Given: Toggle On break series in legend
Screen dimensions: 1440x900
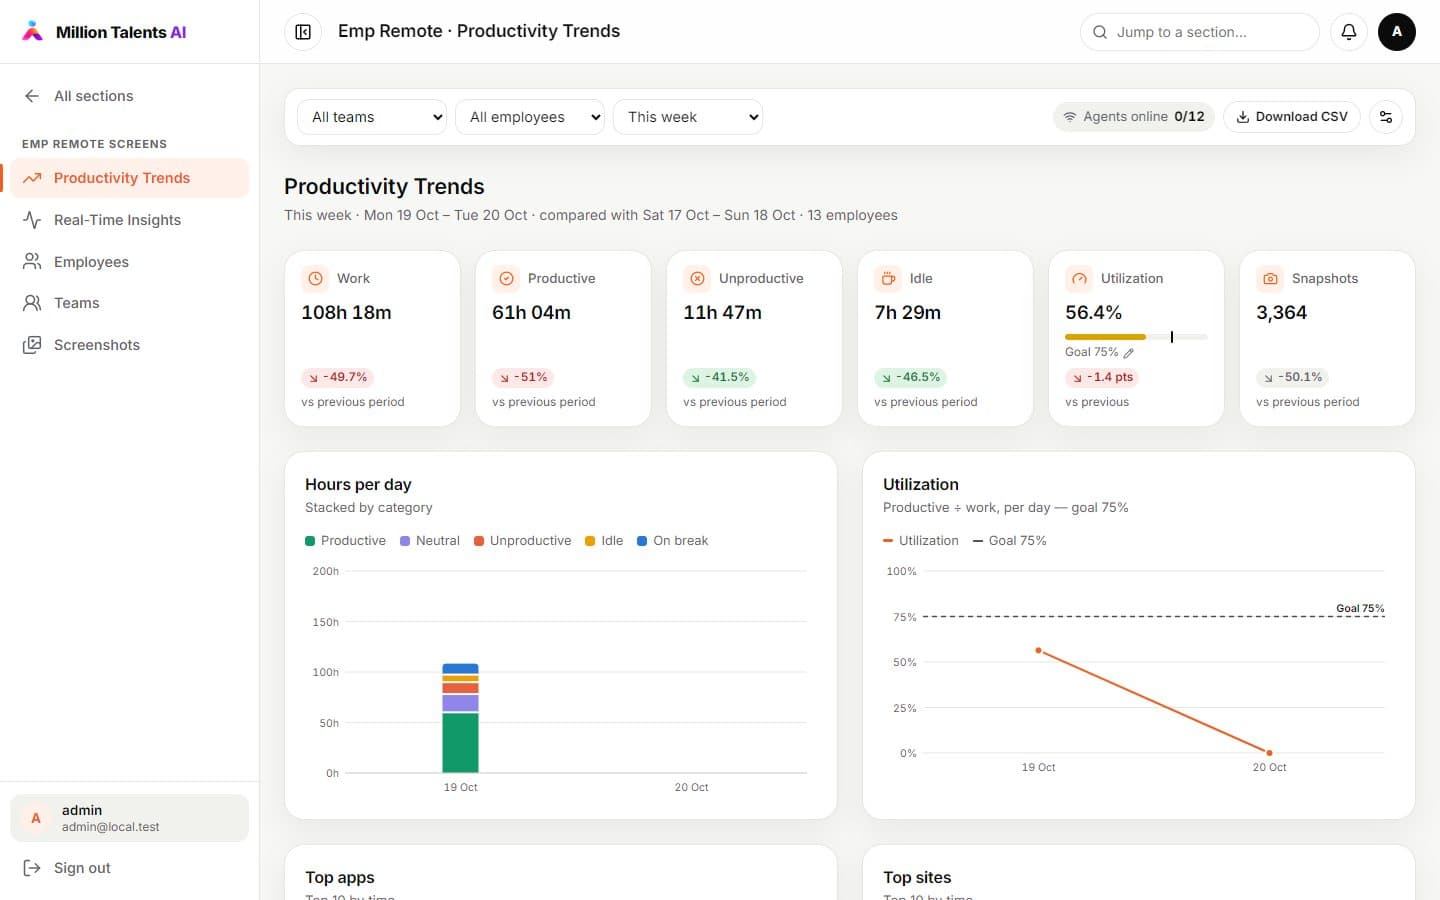Looking at the screenshot, I should 673,541.
